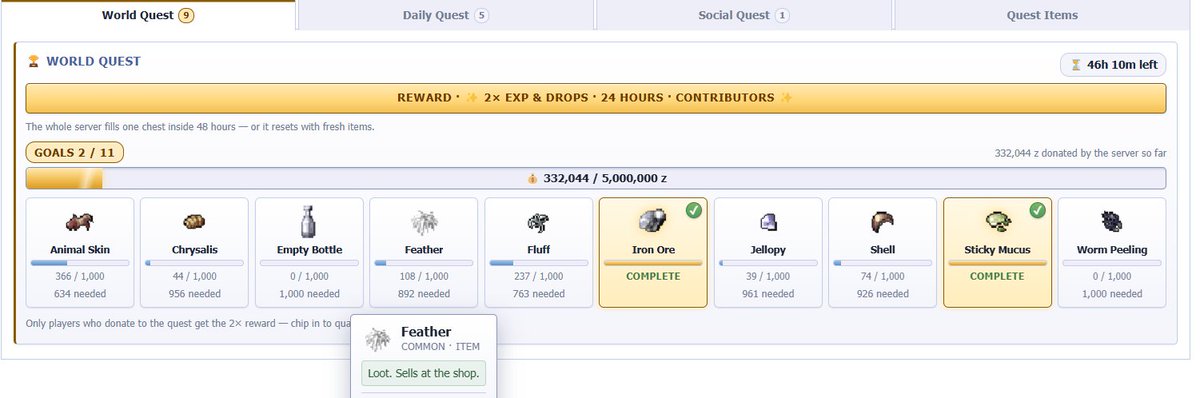Click the GOALS 2 / 11 badge

tap(75, 153)
